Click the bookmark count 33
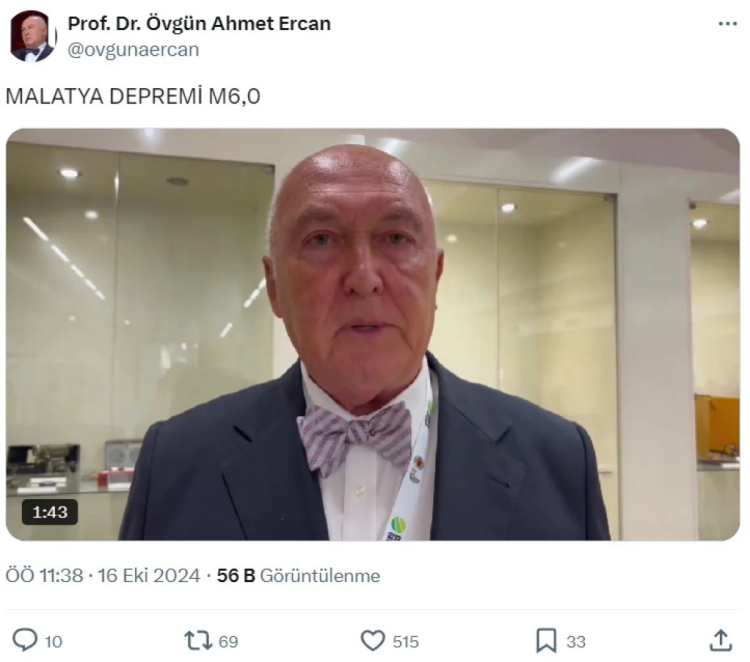750x662 pixels. (576, 641)
